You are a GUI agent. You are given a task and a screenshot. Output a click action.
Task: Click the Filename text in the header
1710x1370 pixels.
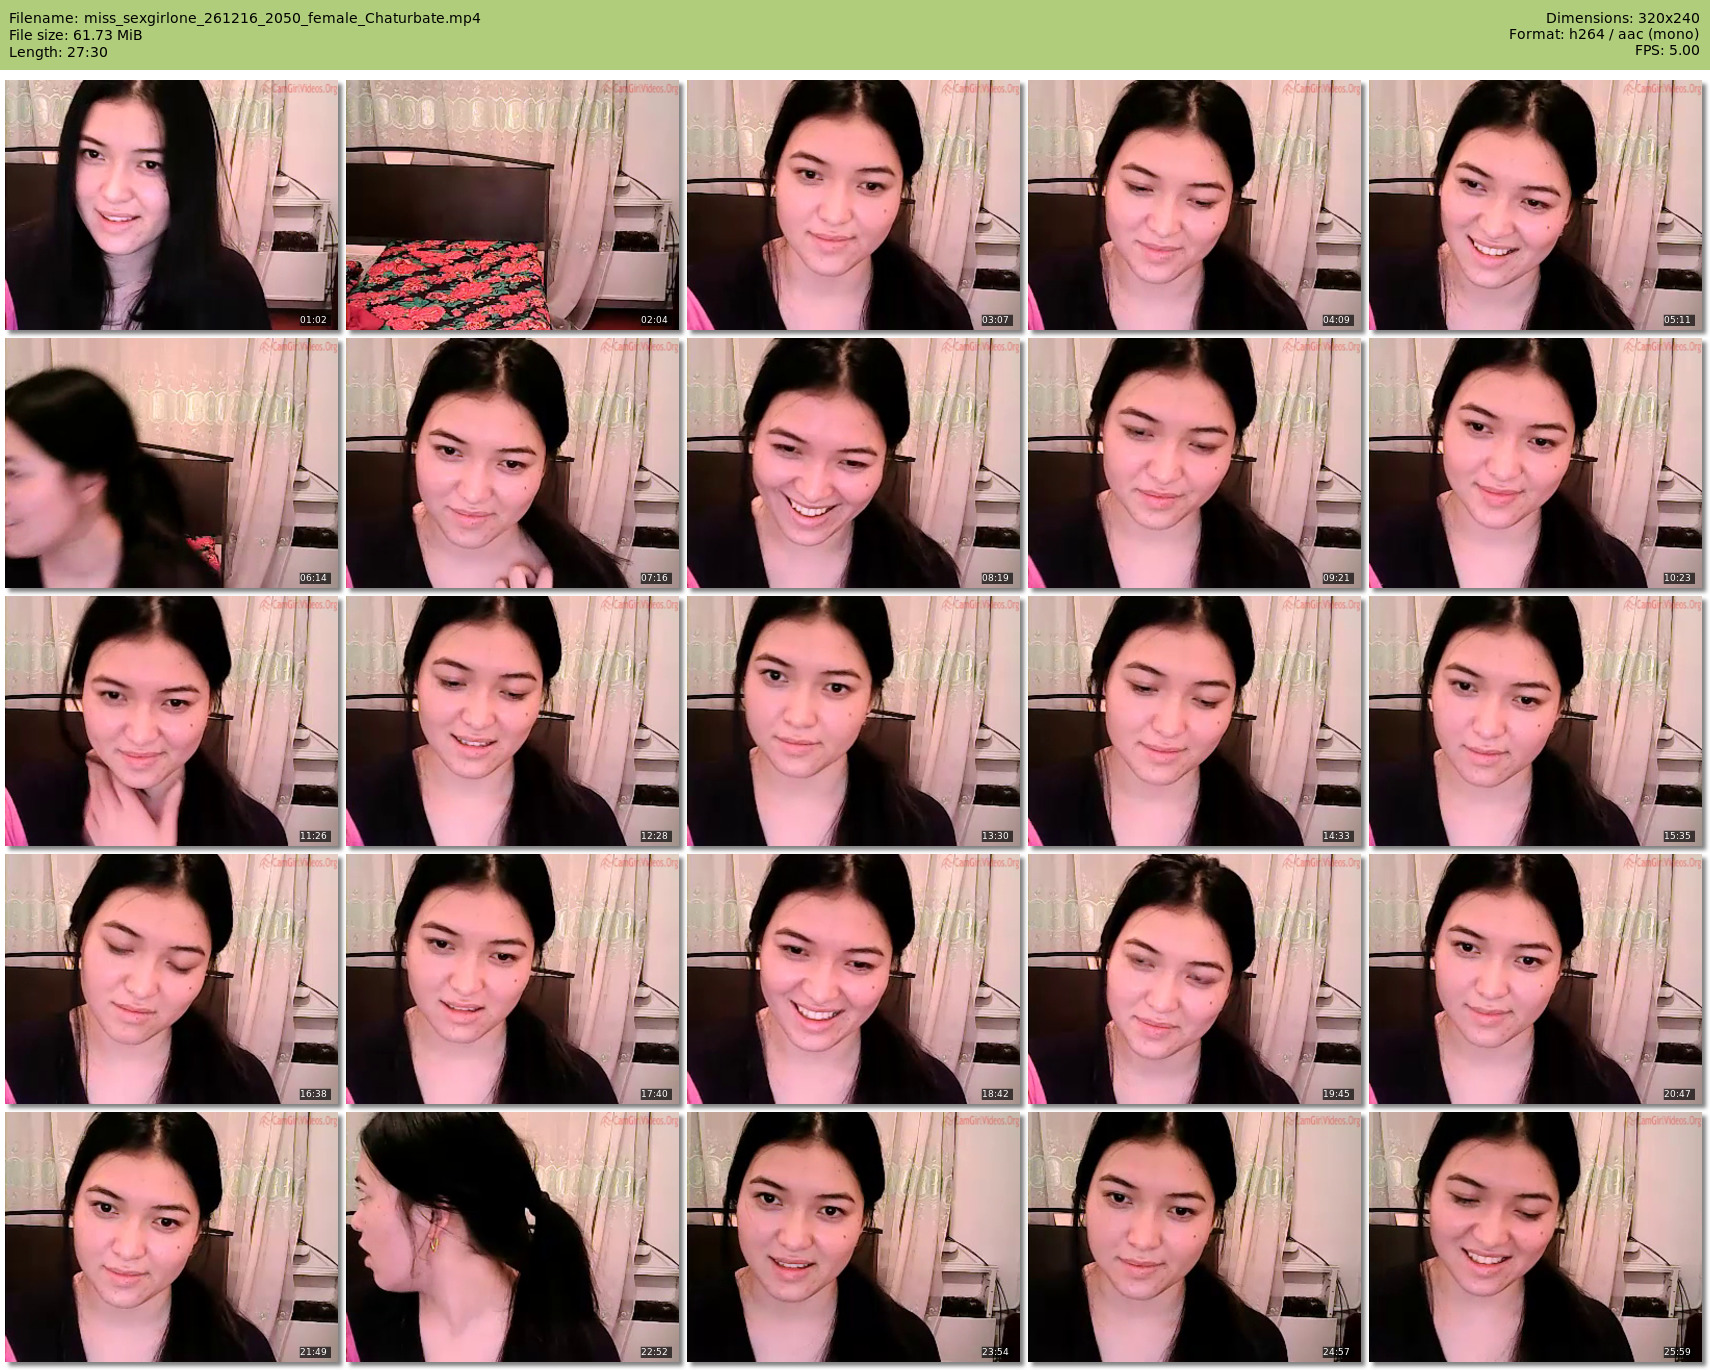[245, 18]
